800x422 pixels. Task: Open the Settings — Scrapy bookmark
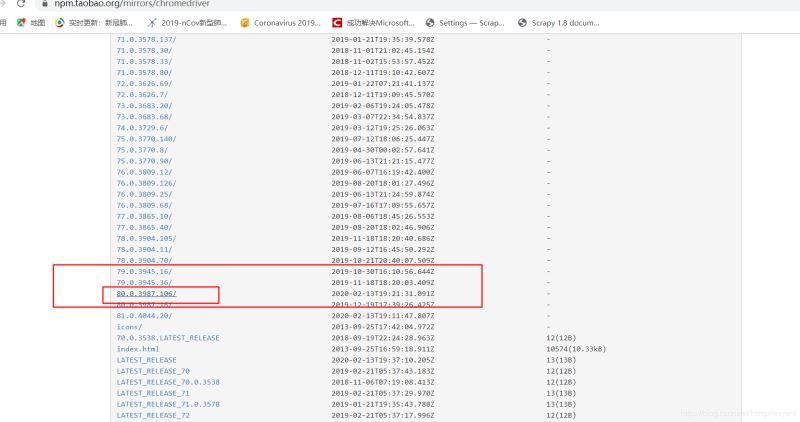(x=465, y=23)
